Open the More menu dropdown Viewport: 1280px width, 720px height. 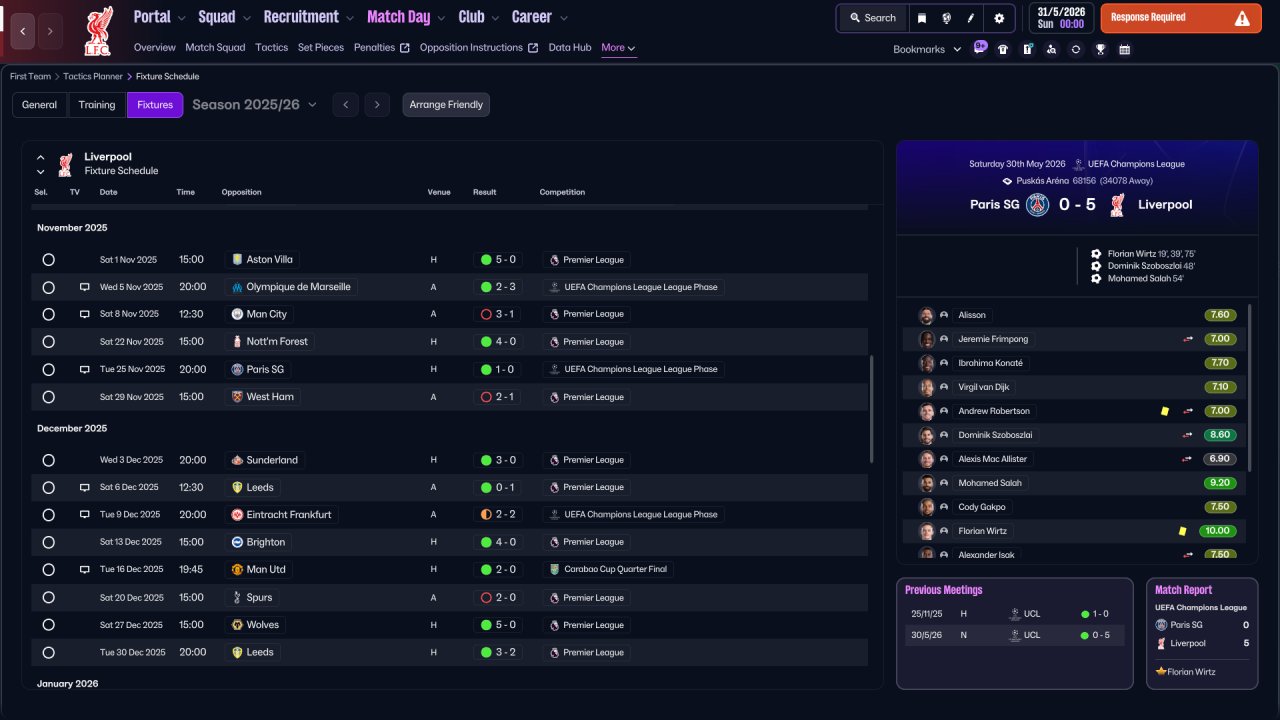(618, 48)
